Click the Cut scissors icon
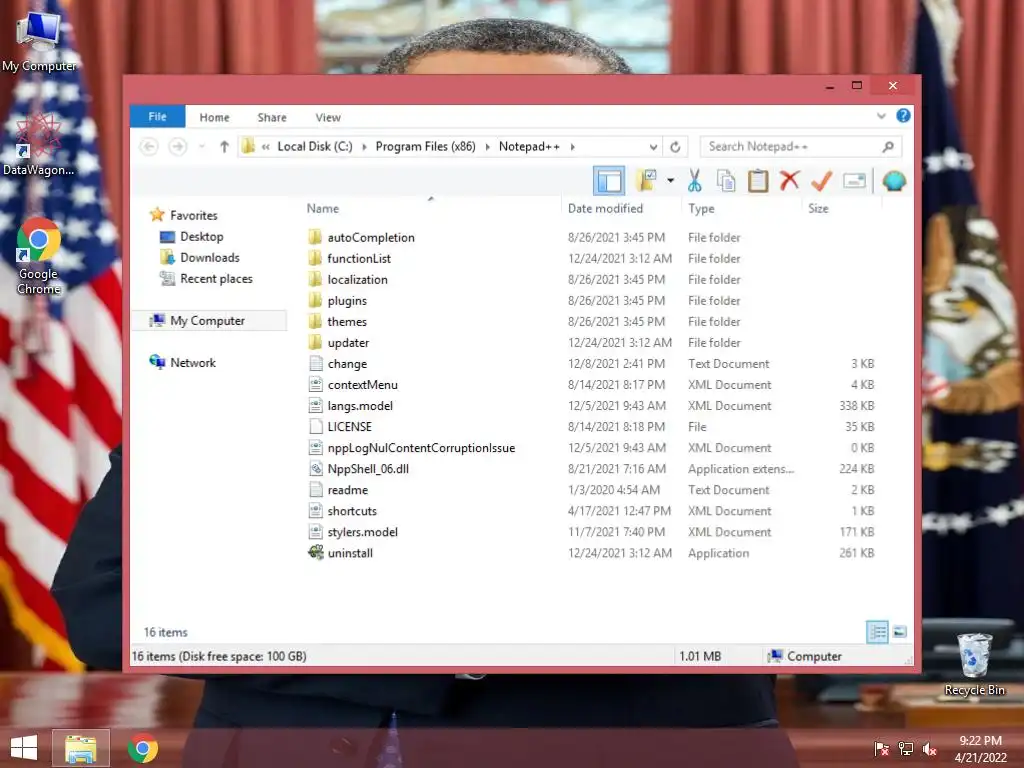This screenshot has width=1024, height=768. point(694,181)
